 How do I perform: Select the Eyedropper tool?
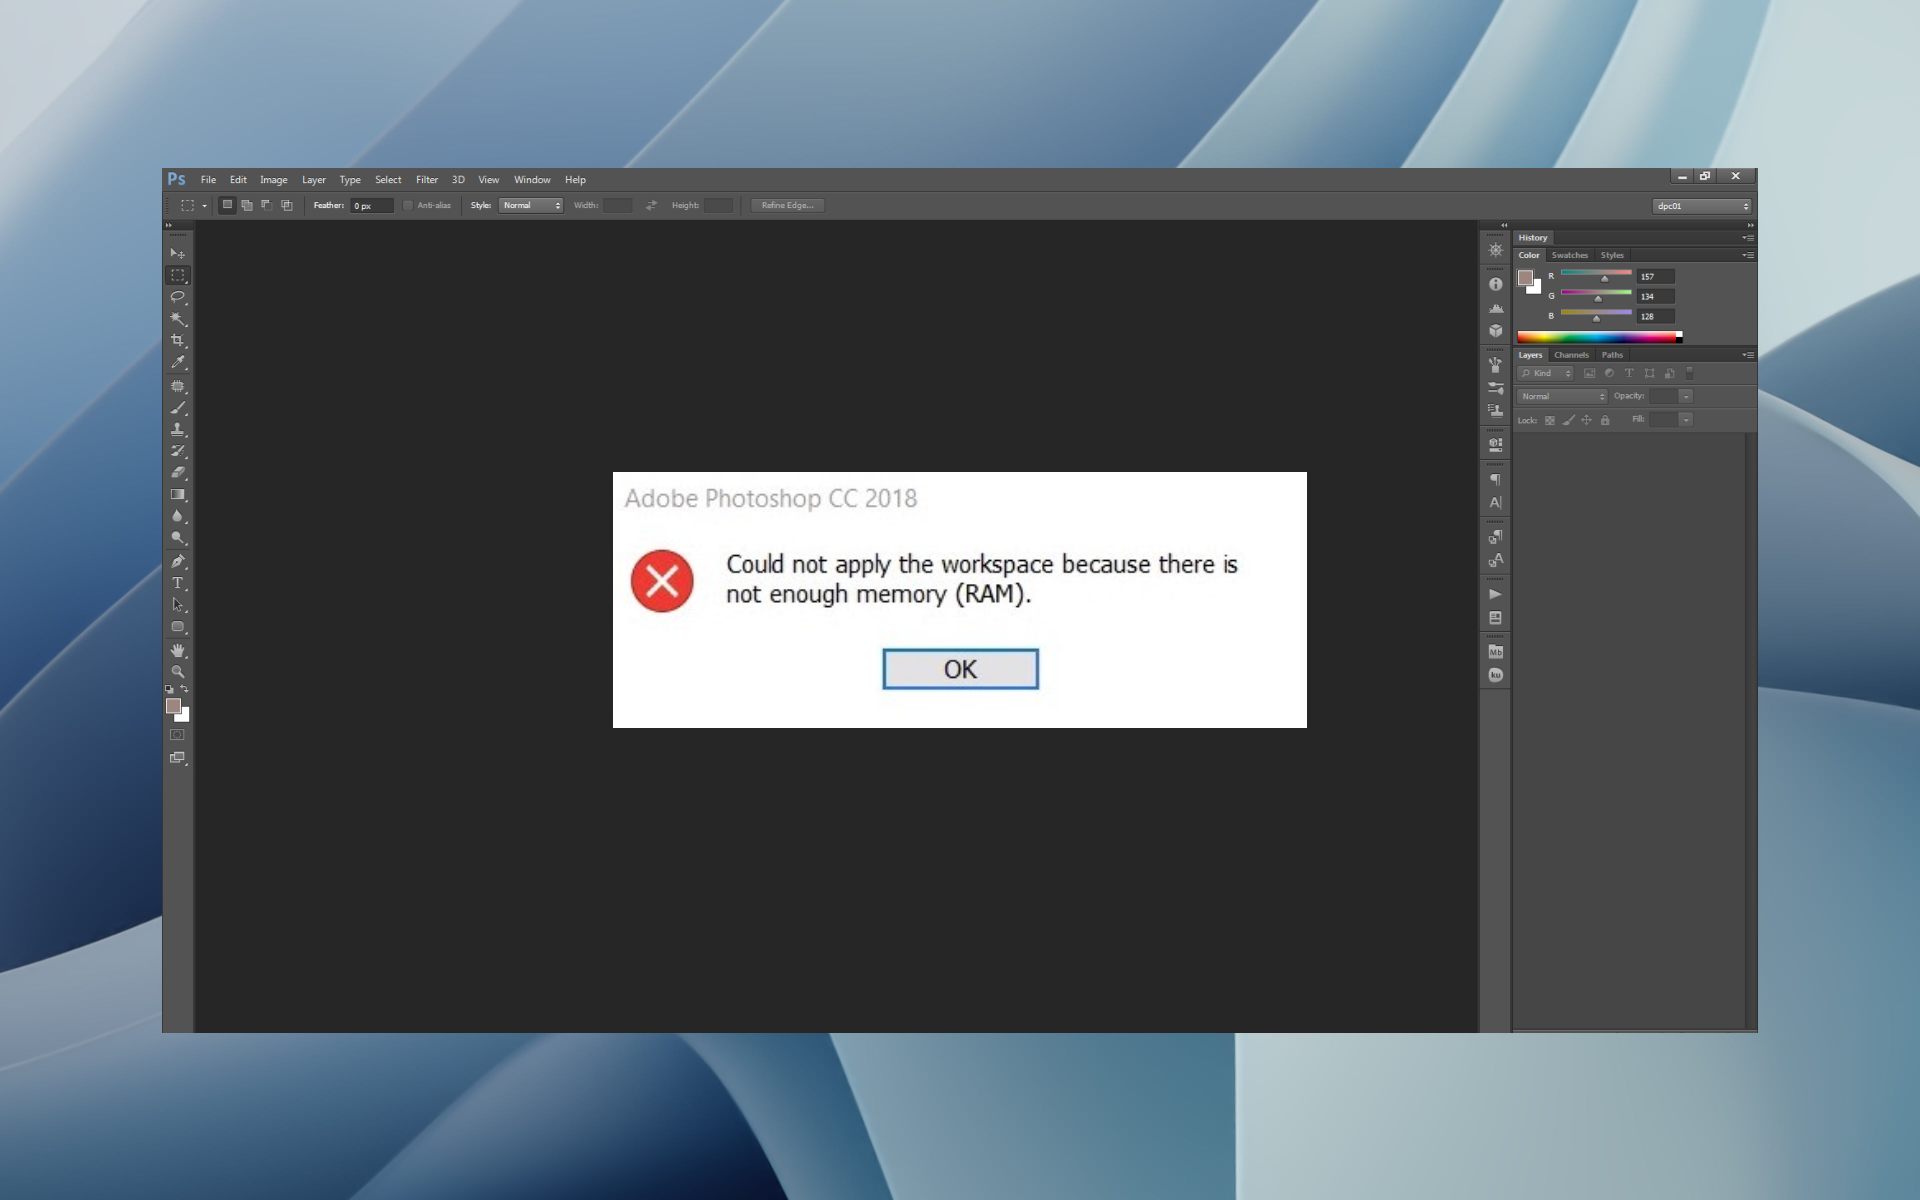(178, 363)
